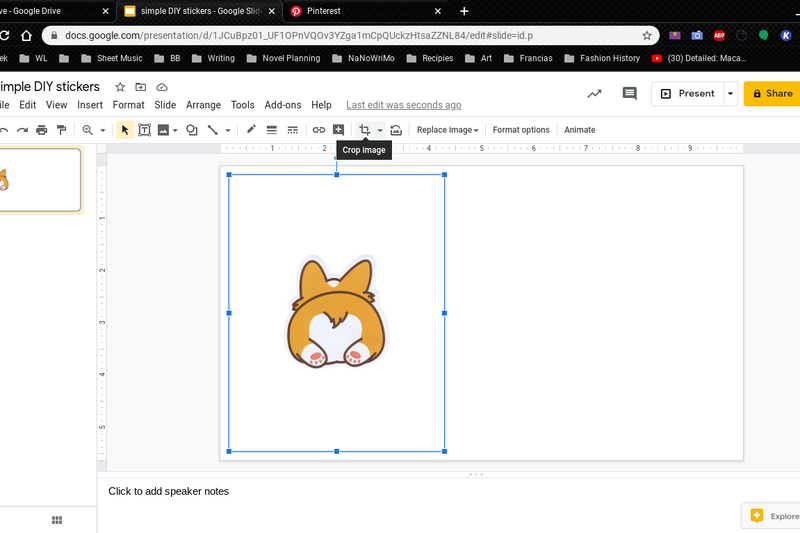Click the Animate button
This screenshot has height=533, width=800.
(x=580, y=130)
